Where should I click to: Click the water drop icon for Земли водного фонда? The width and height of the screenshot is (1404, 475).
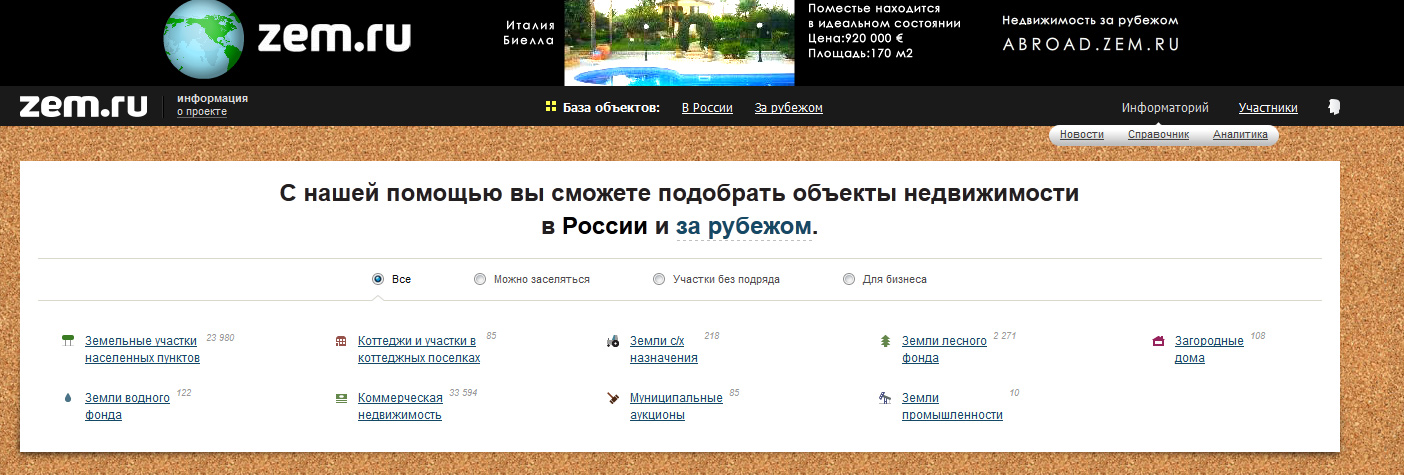pos(68,398)
